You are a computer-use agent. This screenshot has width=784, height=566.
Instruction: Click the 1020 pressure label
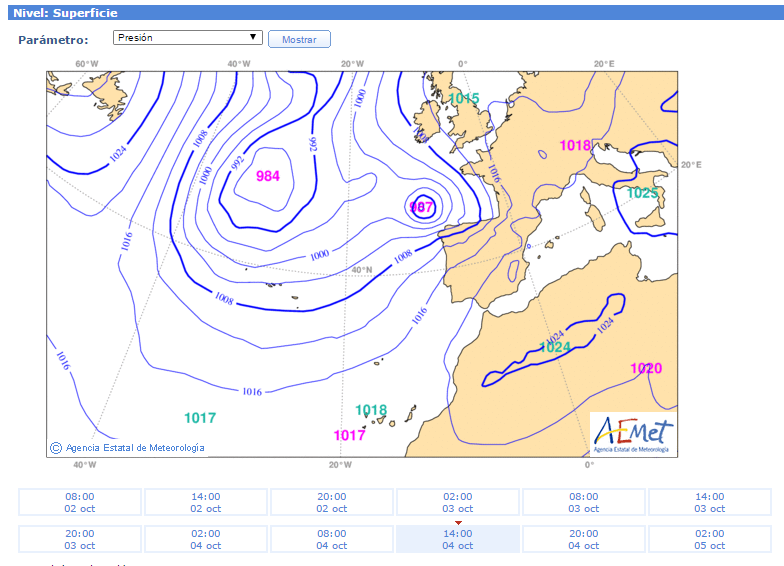click(x=646, y=368)
